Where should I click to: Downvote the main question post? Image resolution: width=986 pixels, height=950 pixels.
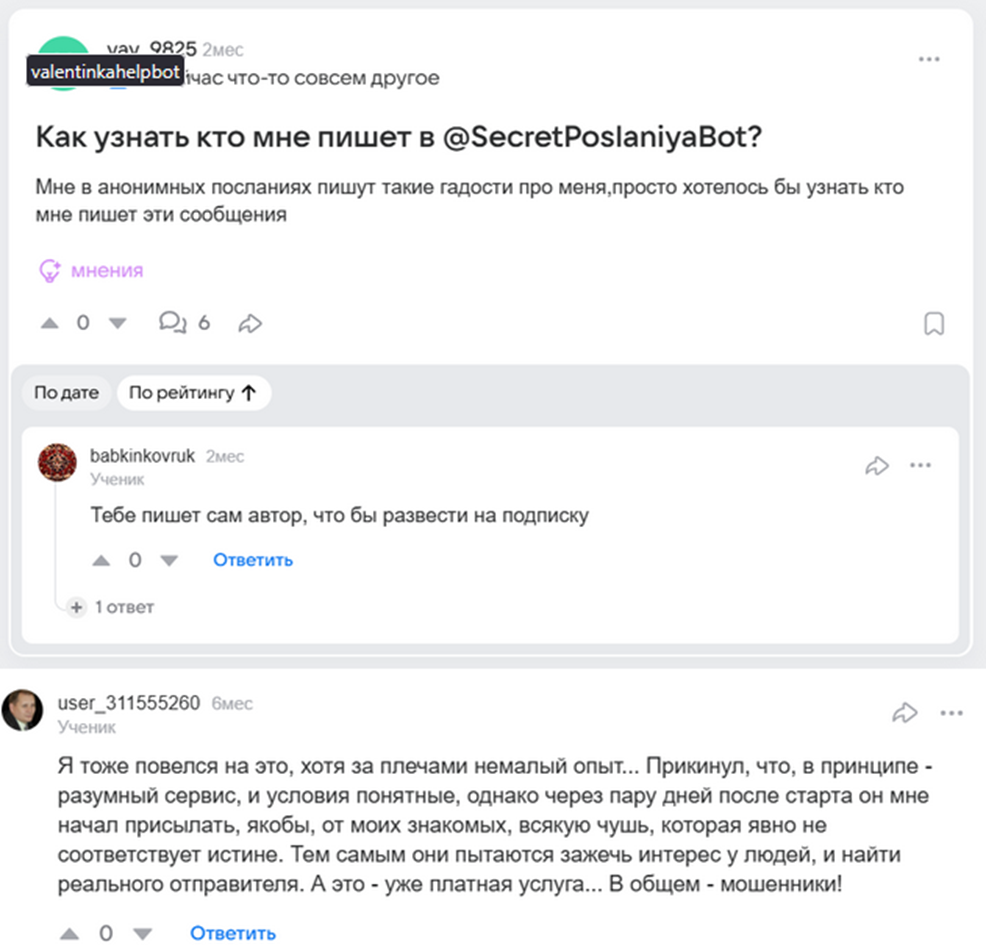[118, 323]
